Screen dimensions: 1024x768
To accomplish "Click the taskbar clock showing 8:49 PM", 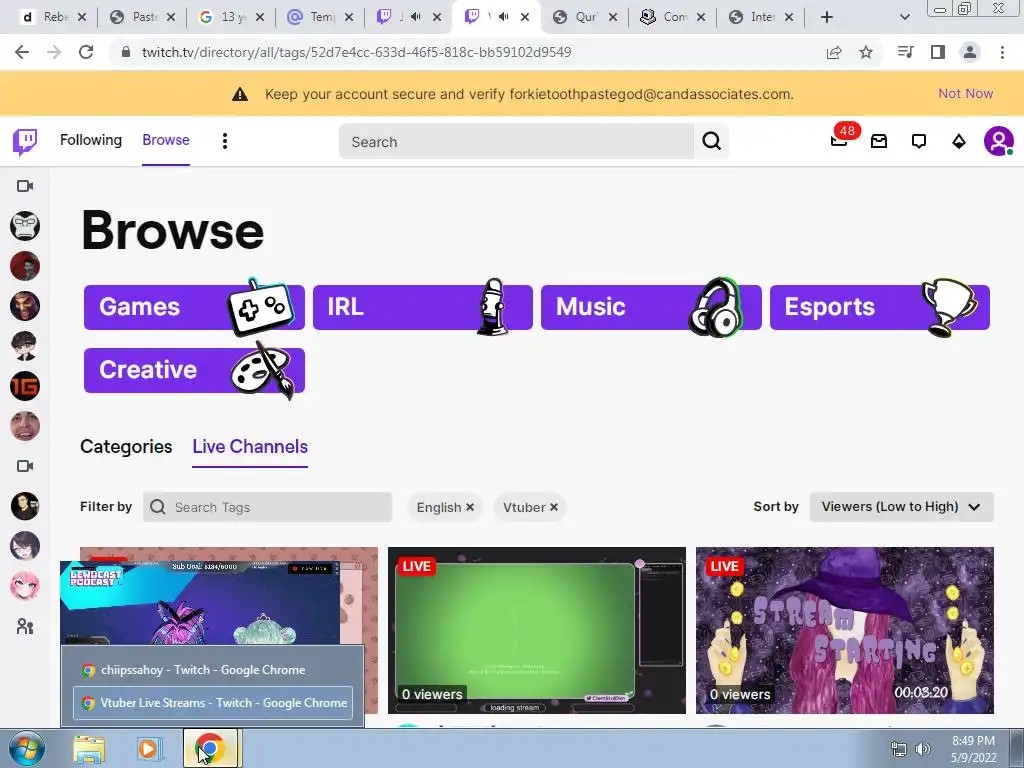I will coord(973,749).
